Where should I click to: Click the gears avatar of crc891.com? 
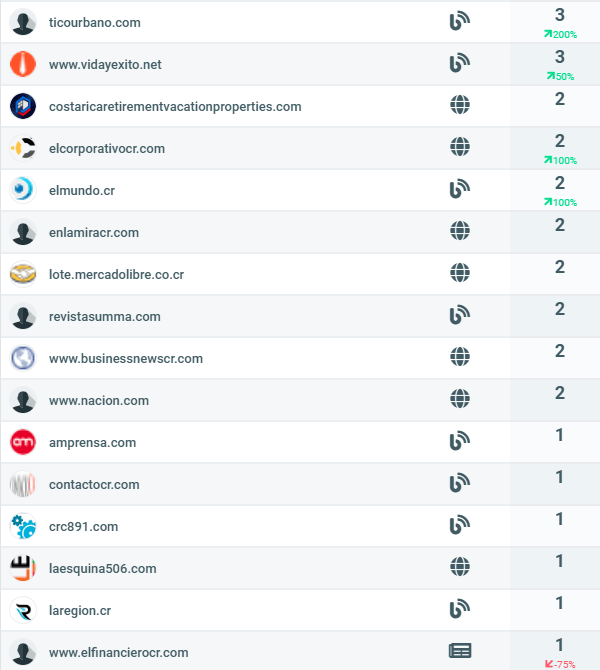click(23, 526)
